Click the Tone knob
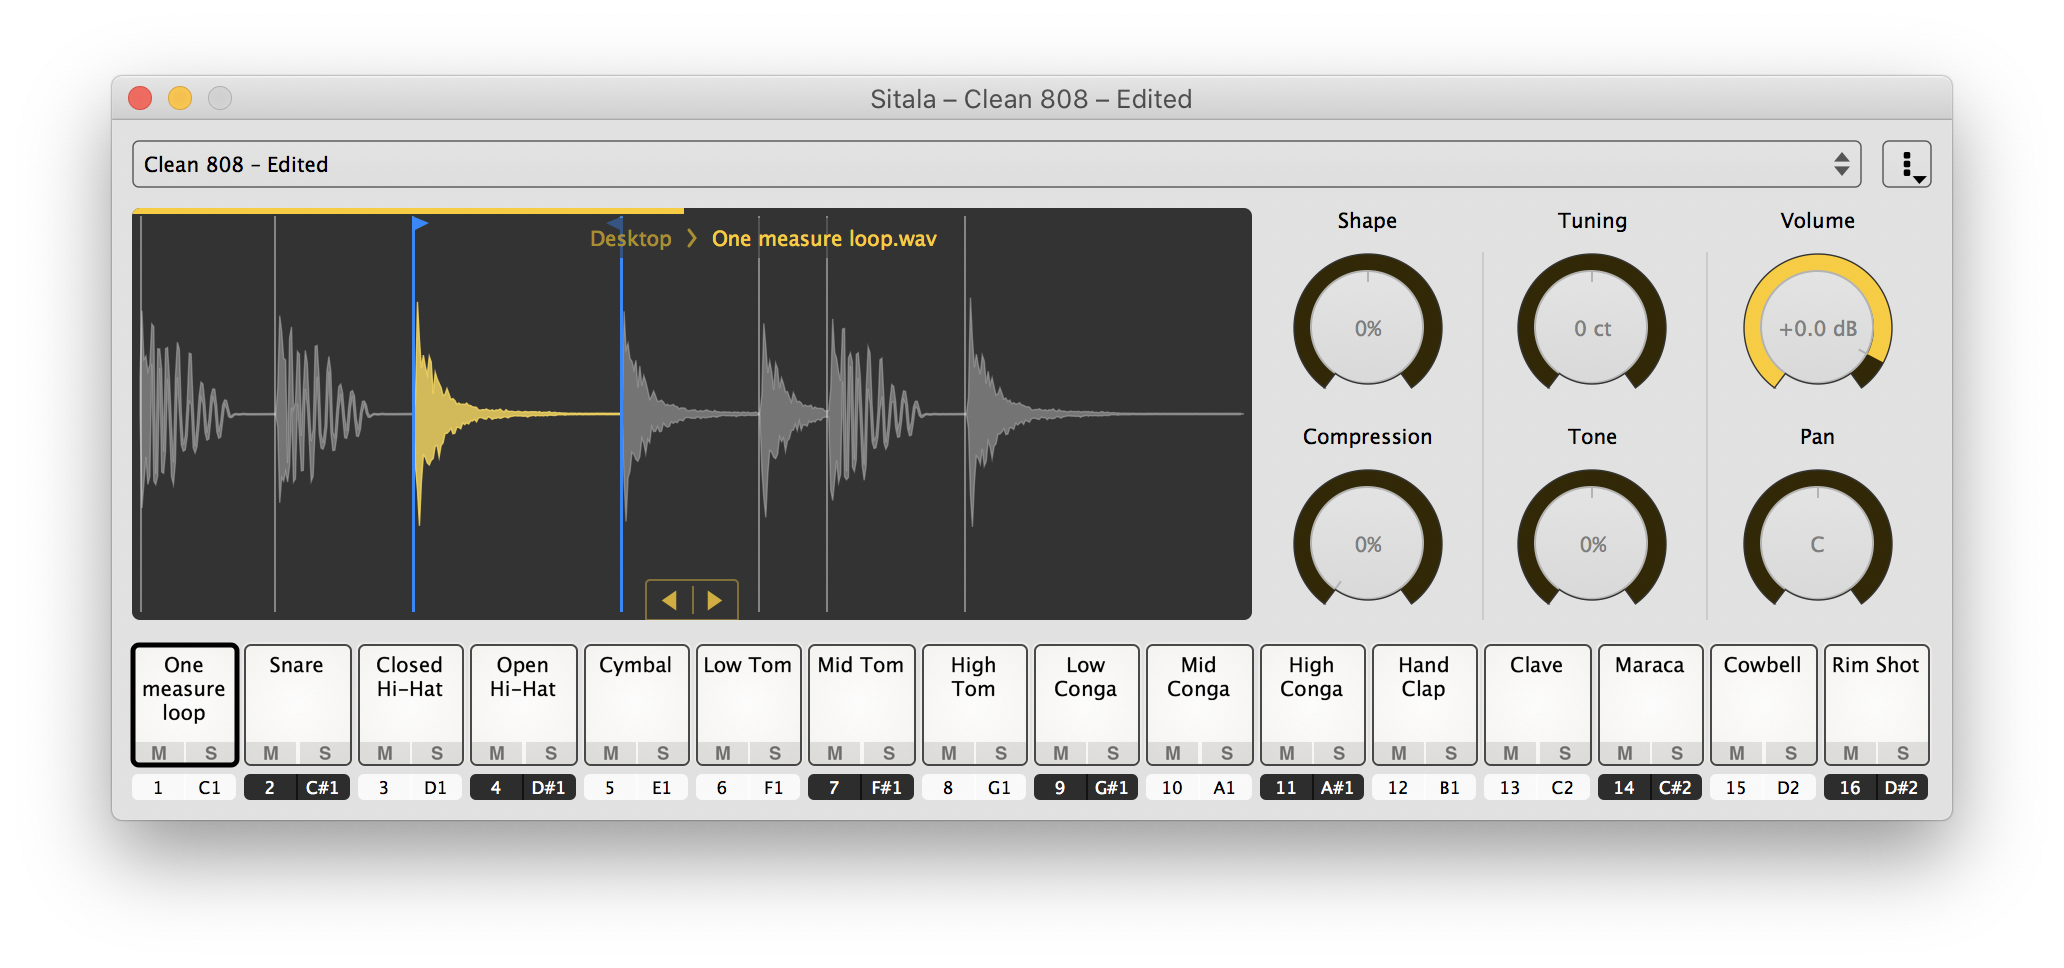 (1591, 543)
